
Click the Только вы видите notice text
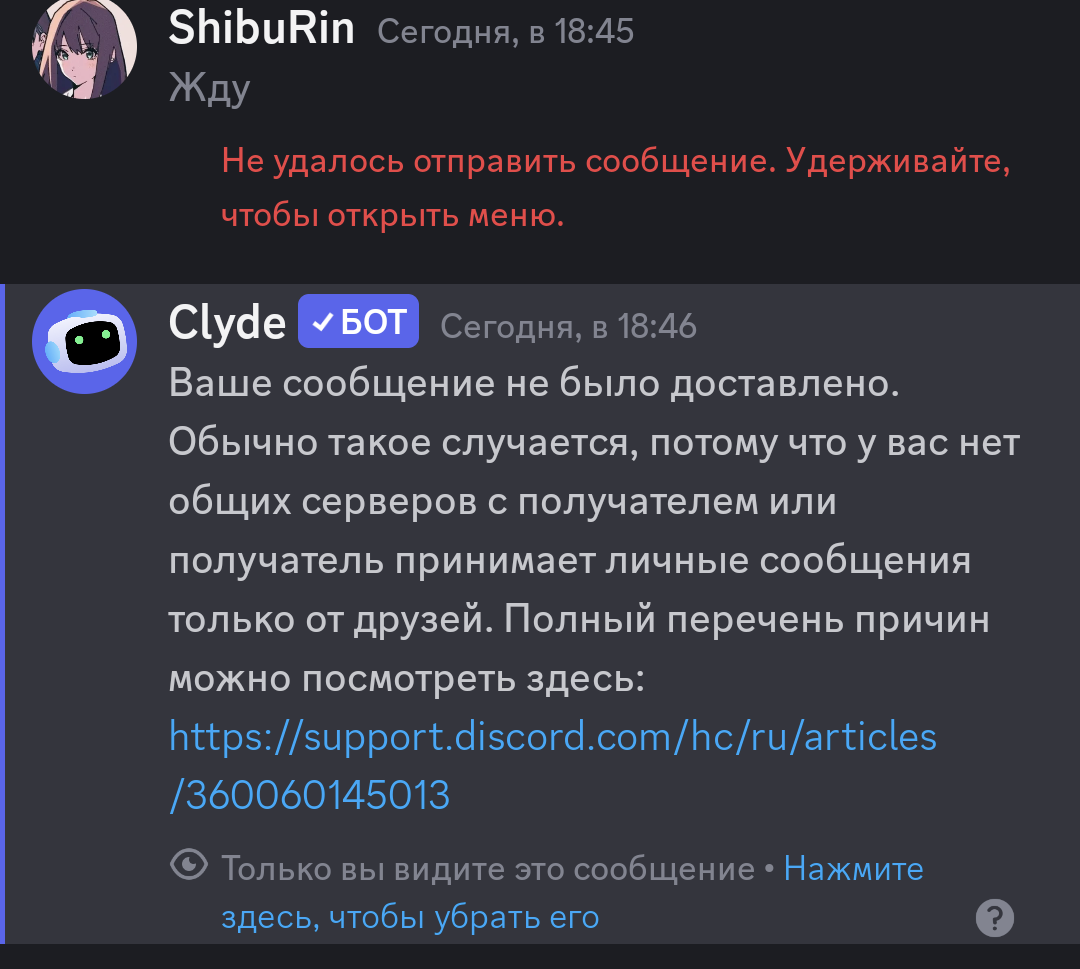[x=488, y=868]
